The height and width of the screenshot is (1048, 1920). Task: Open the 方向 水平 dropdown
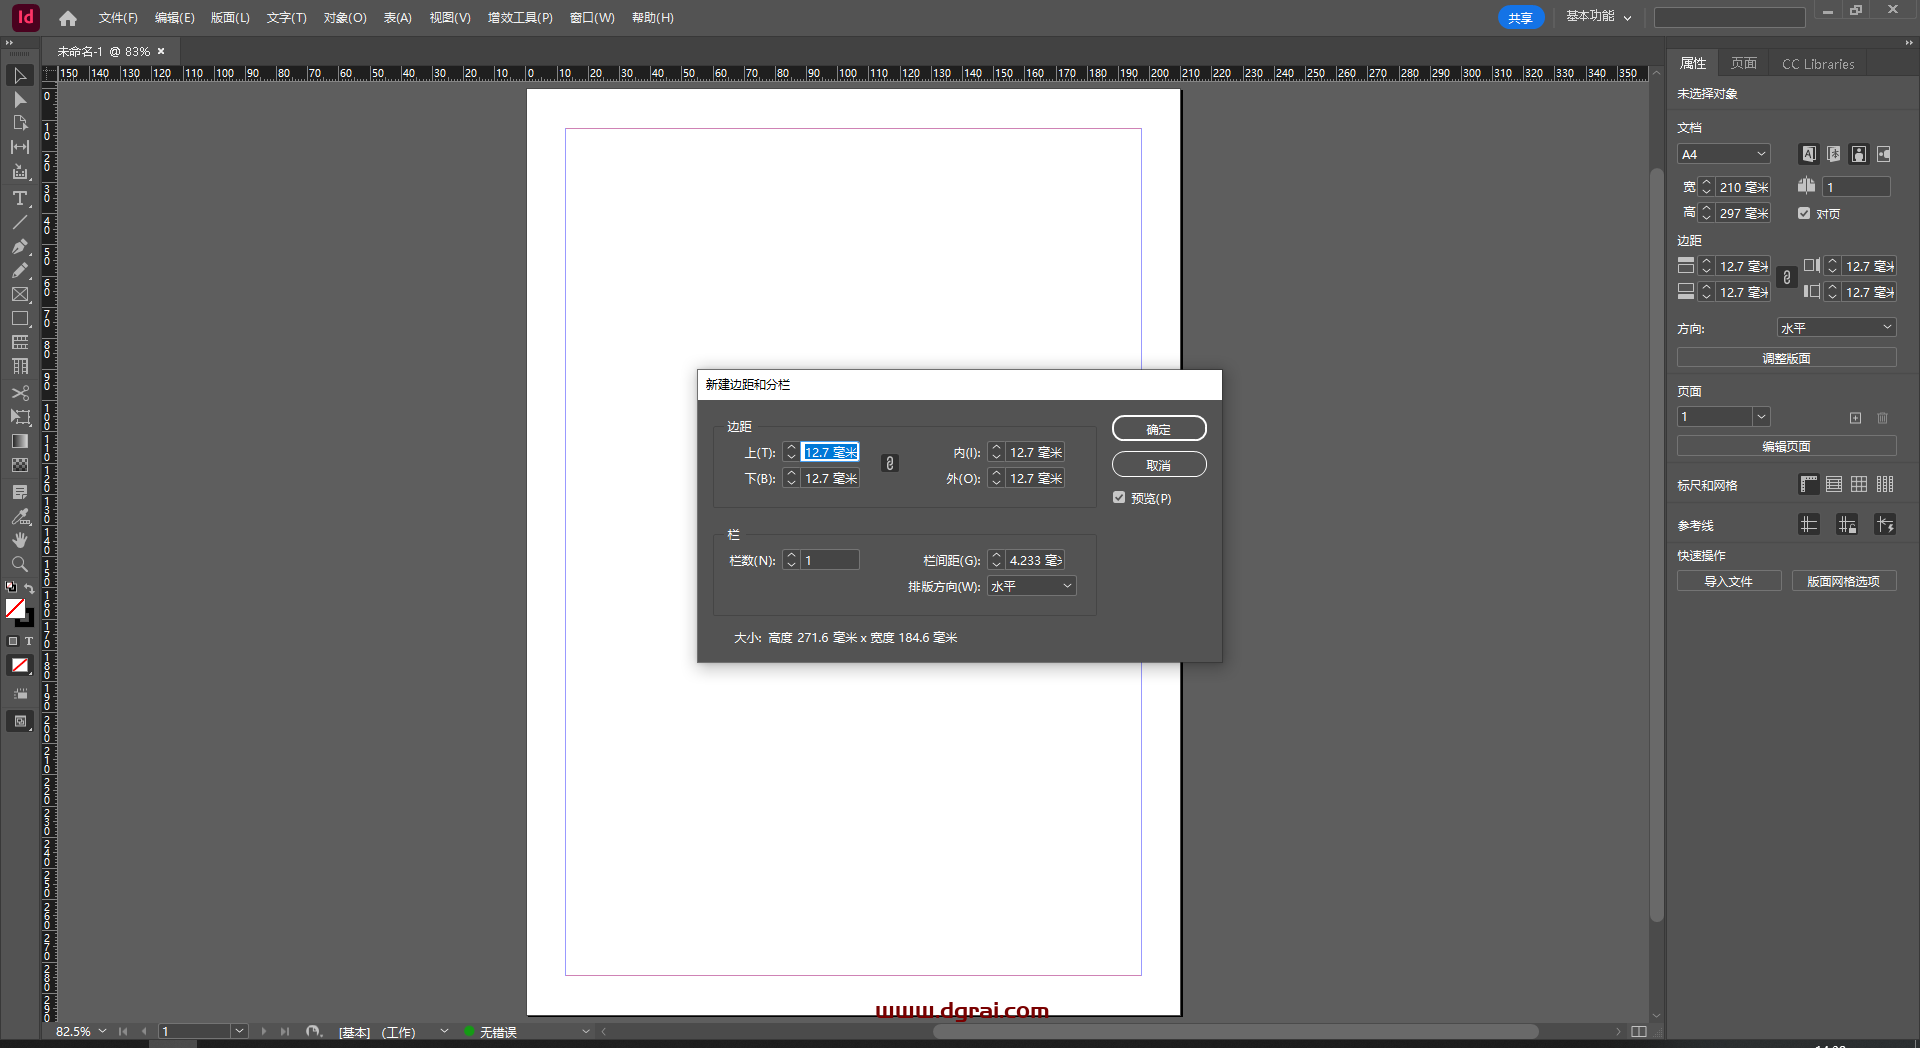coord(1837,328)
